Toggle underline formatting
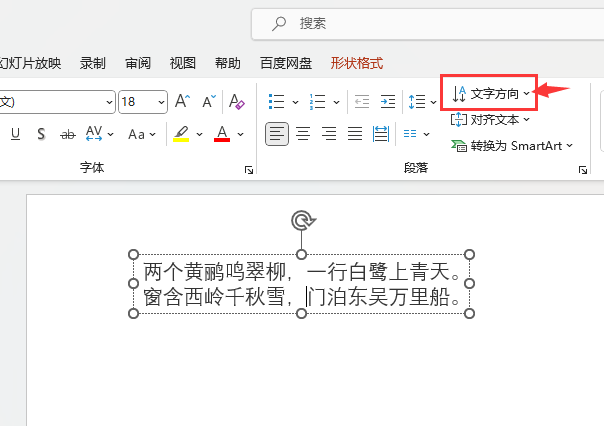This screenshot has height=426, width=604. tap(15, 134)
